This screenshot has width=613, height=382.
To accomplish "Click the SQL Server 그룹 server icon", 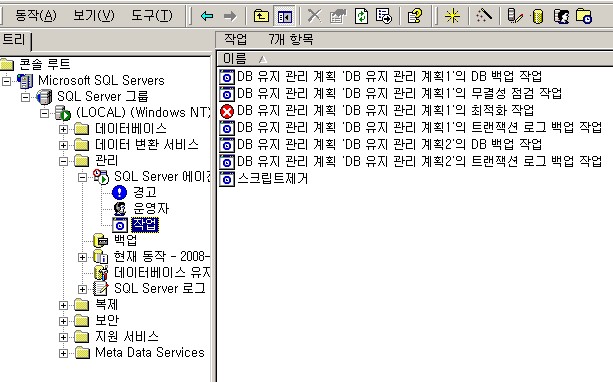I will pyautogui.click(x=44, y=97).
